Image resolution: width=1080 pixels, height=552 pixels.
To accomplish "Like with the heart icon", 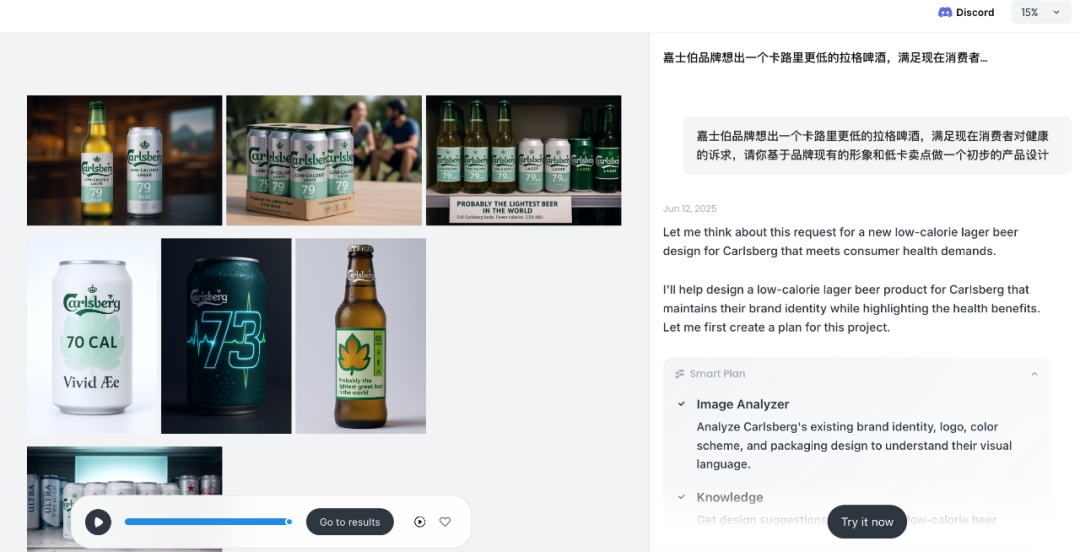I will [445, 522].
